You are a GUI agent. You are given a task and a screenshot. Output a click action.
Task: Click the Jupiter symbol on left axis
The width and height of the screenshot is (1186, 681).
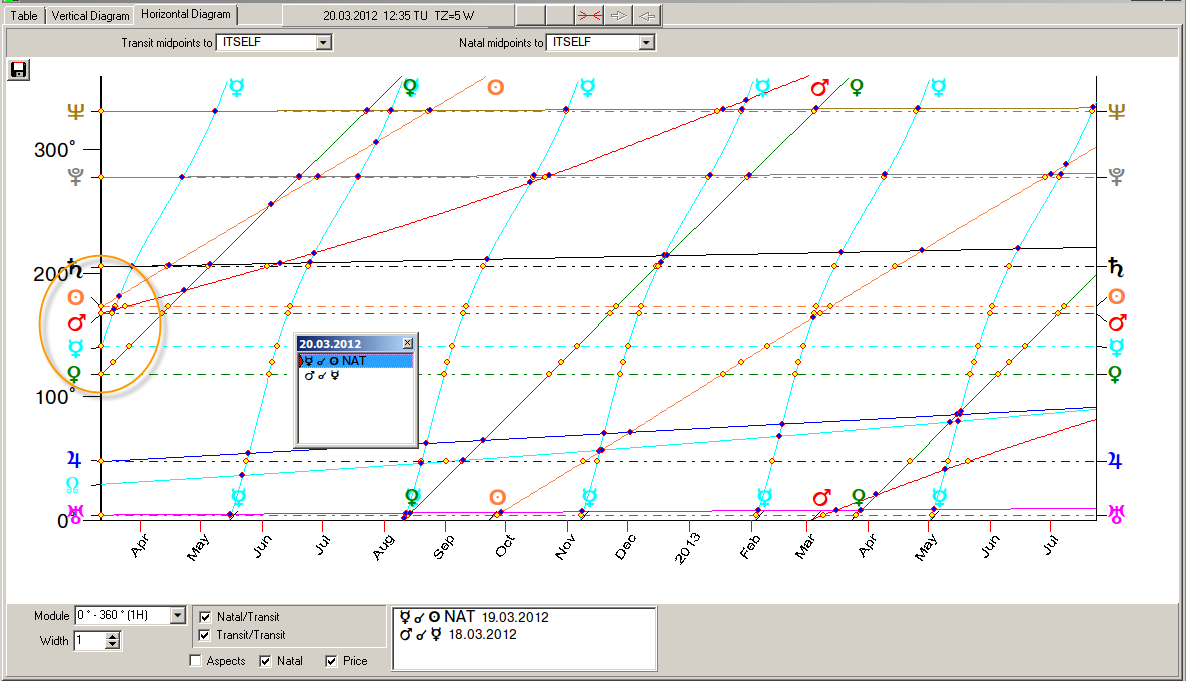point(73,460)
